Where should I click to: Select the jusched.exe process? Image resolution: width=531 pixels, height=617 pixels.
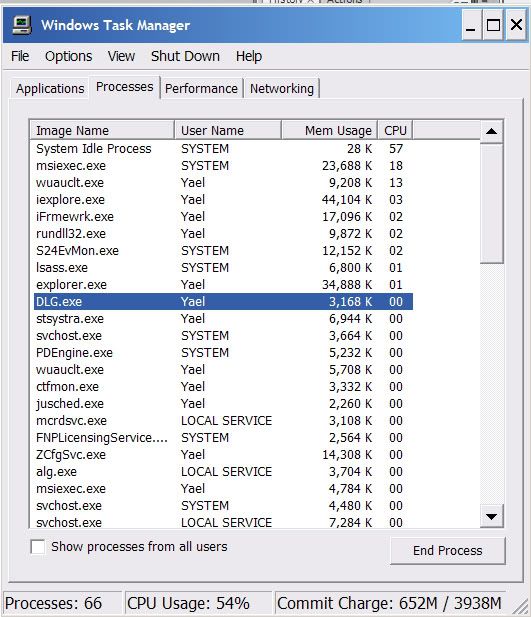point(223,404)
